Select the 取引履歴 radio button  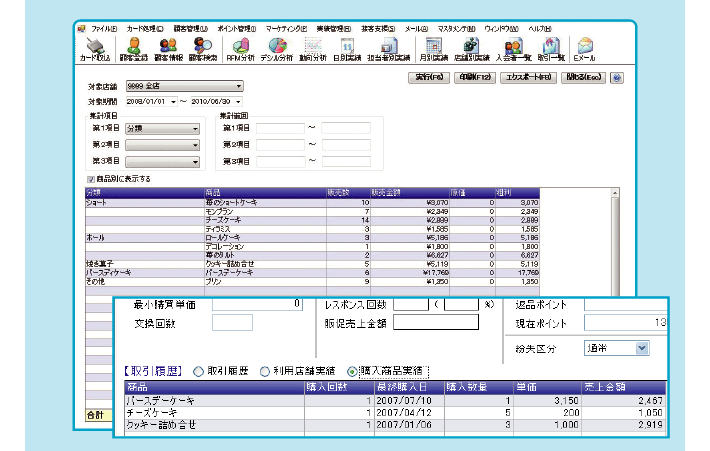[x=198, y=372]
